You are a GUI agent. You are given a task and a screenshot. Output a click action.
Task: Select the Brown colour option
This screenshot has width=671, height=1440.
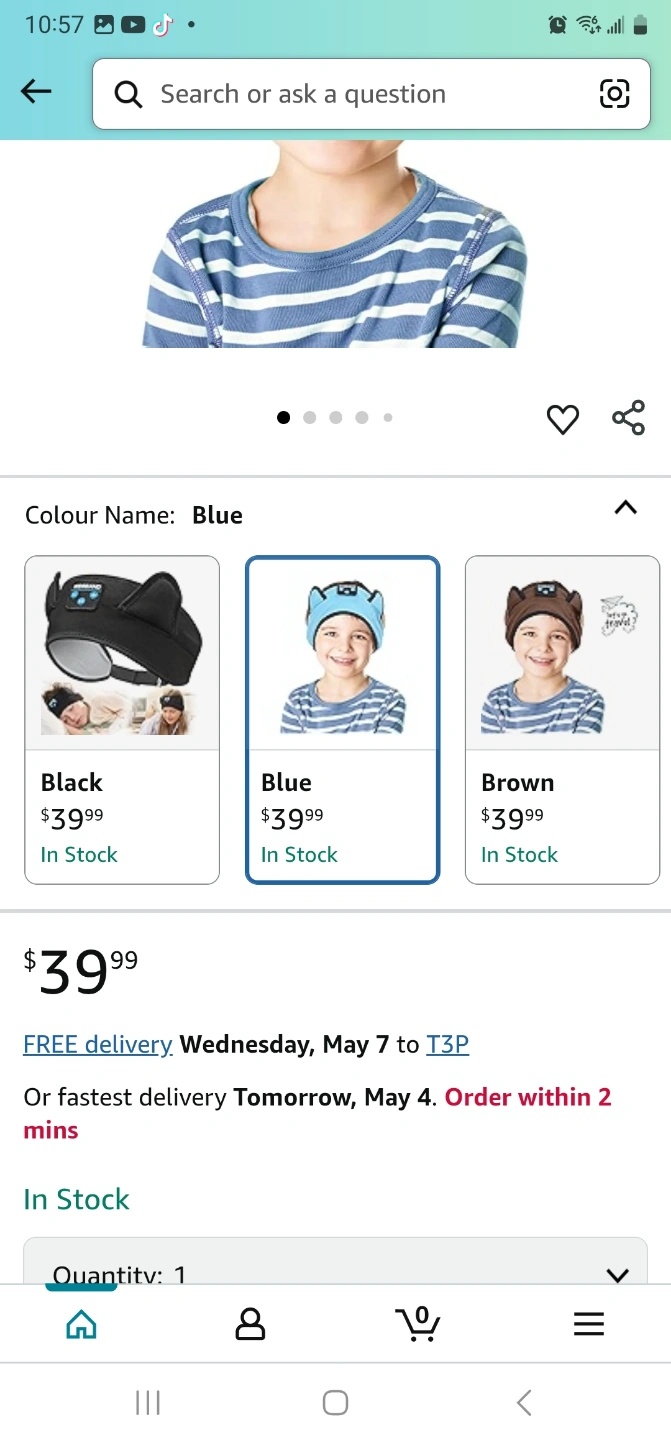click(562, 719)
